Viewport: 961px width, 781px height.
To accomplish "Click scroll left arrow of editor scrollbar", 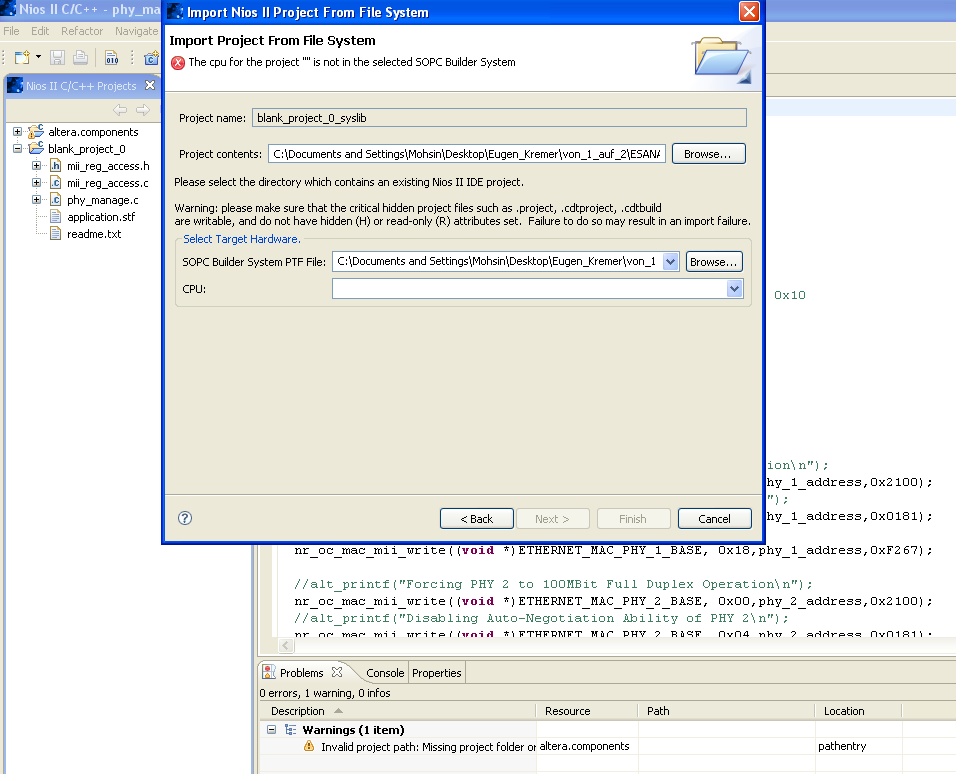I will point(286,646).
